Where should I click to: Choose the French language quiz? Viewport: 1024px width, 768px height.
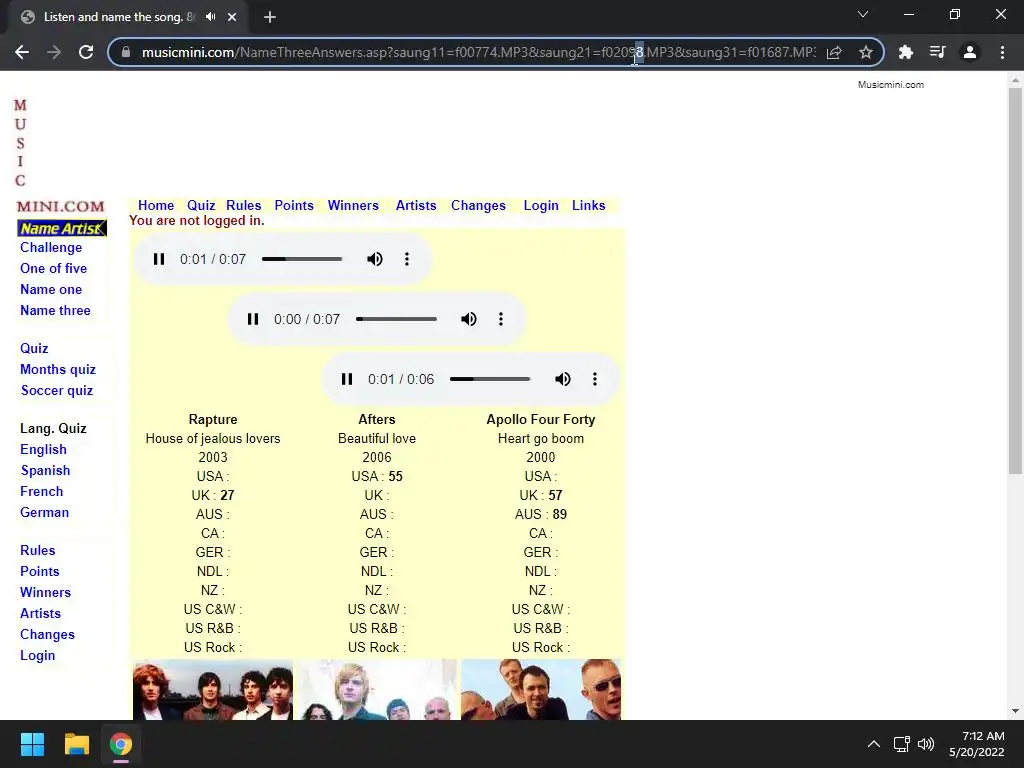coord(41,491)
